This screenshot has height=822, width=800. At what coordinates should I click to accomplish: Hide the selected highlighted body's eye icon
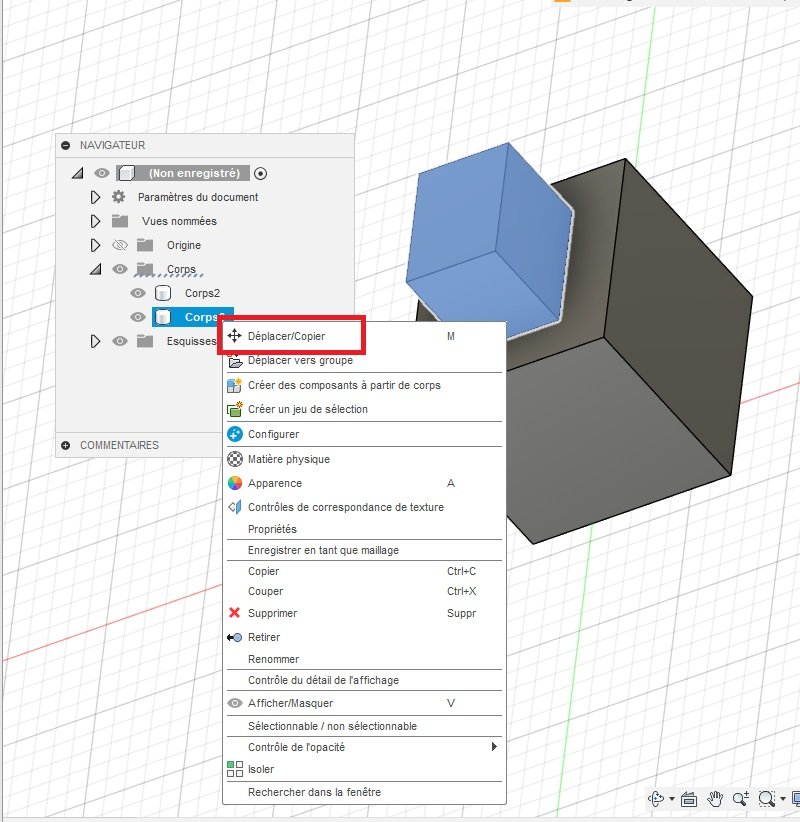coord(138,317)
